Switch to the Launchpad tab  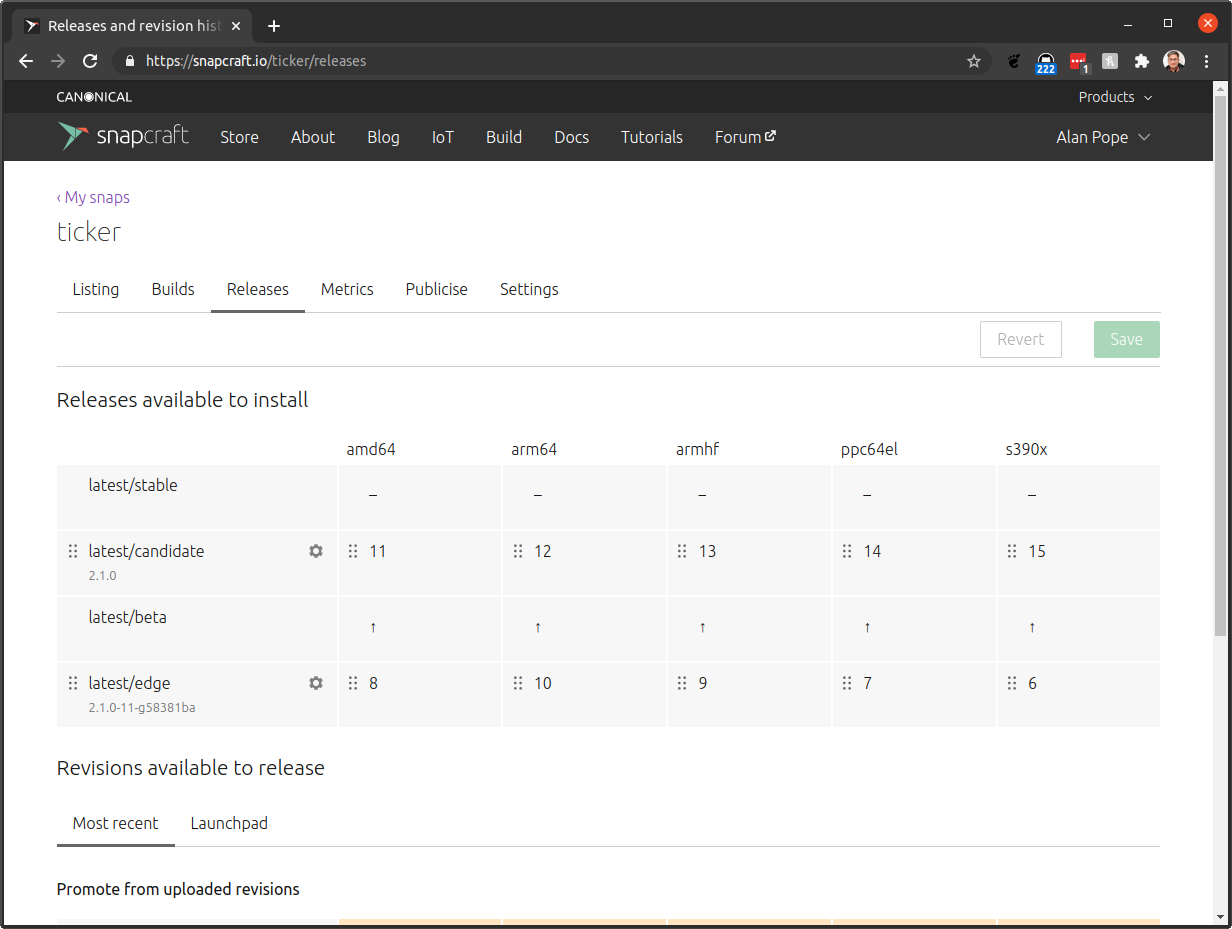229,823
